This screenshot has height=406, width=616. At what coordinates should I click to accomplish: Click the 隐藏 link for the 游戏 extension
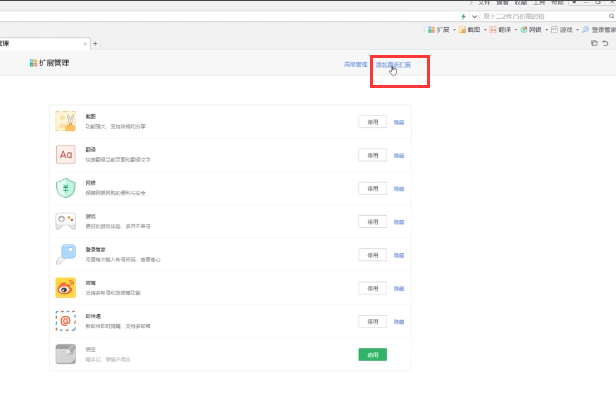click(399, 222)
